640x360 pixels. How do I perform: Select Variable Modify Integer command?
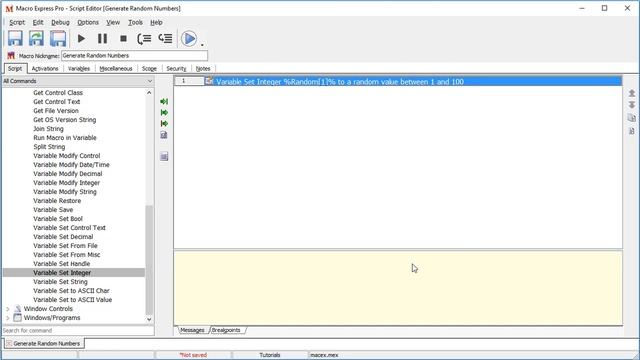point(67,183)
